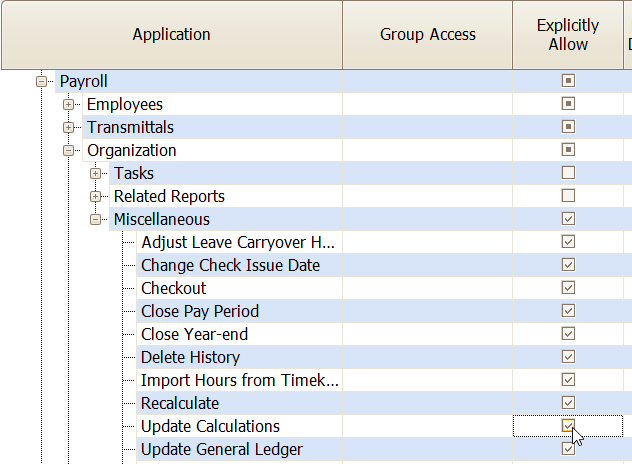
Task: Uncheck Allow for Close Year-end
Action: tap(568, 333)
